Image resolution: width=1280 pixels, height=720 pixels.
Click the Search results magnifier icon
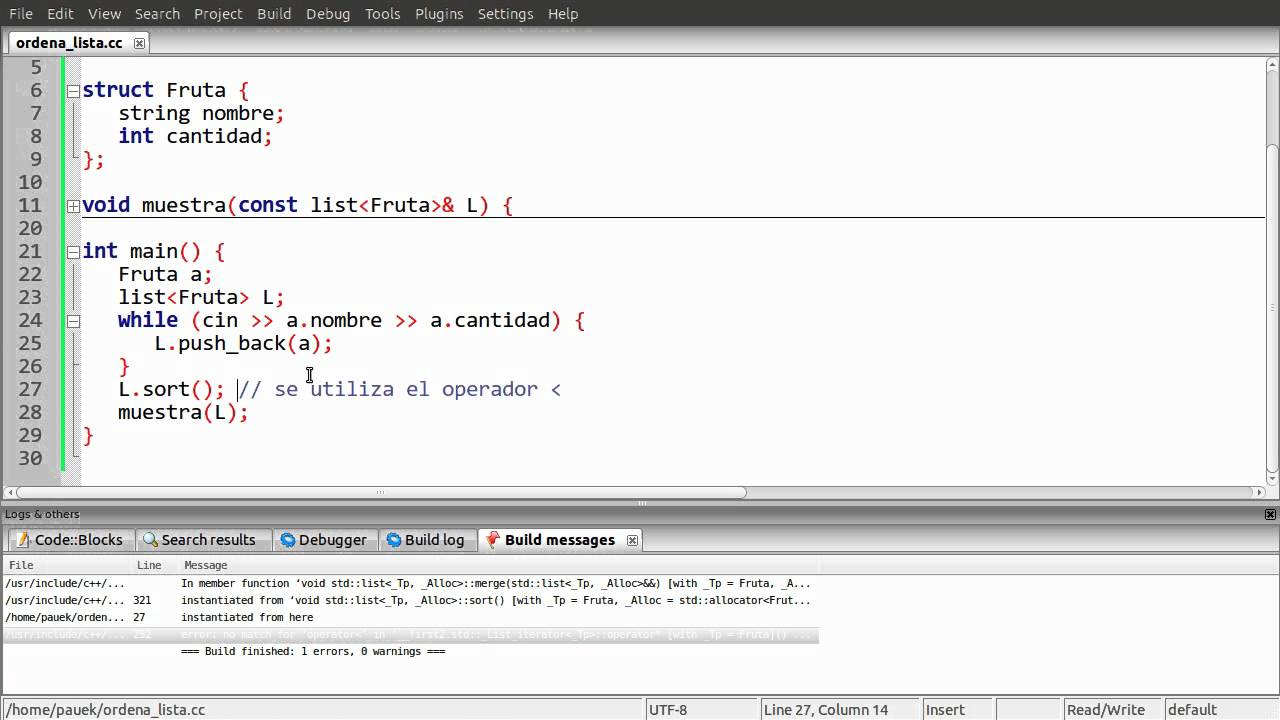[x=151, y=540]
